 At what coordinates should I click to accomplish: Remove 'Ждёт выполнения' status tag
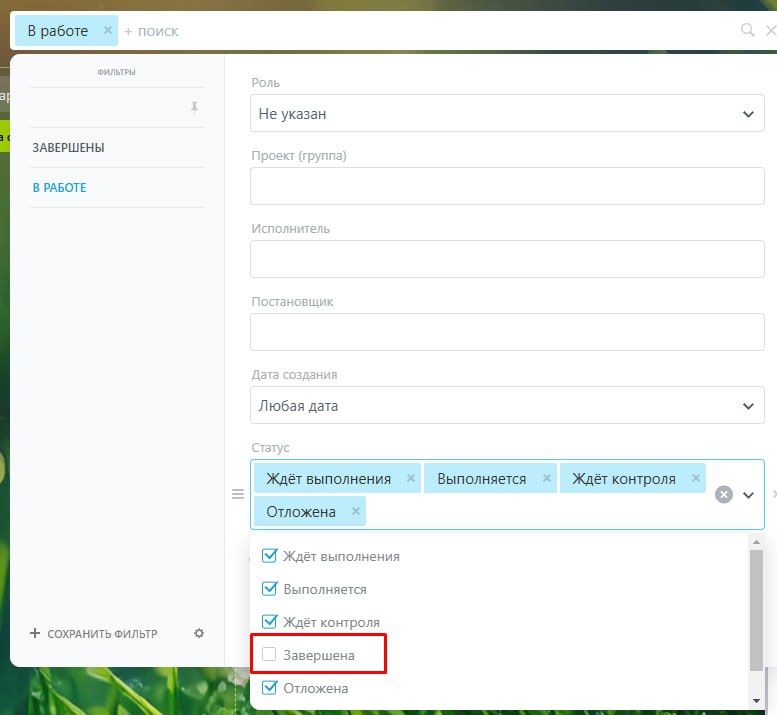(411, 478)
